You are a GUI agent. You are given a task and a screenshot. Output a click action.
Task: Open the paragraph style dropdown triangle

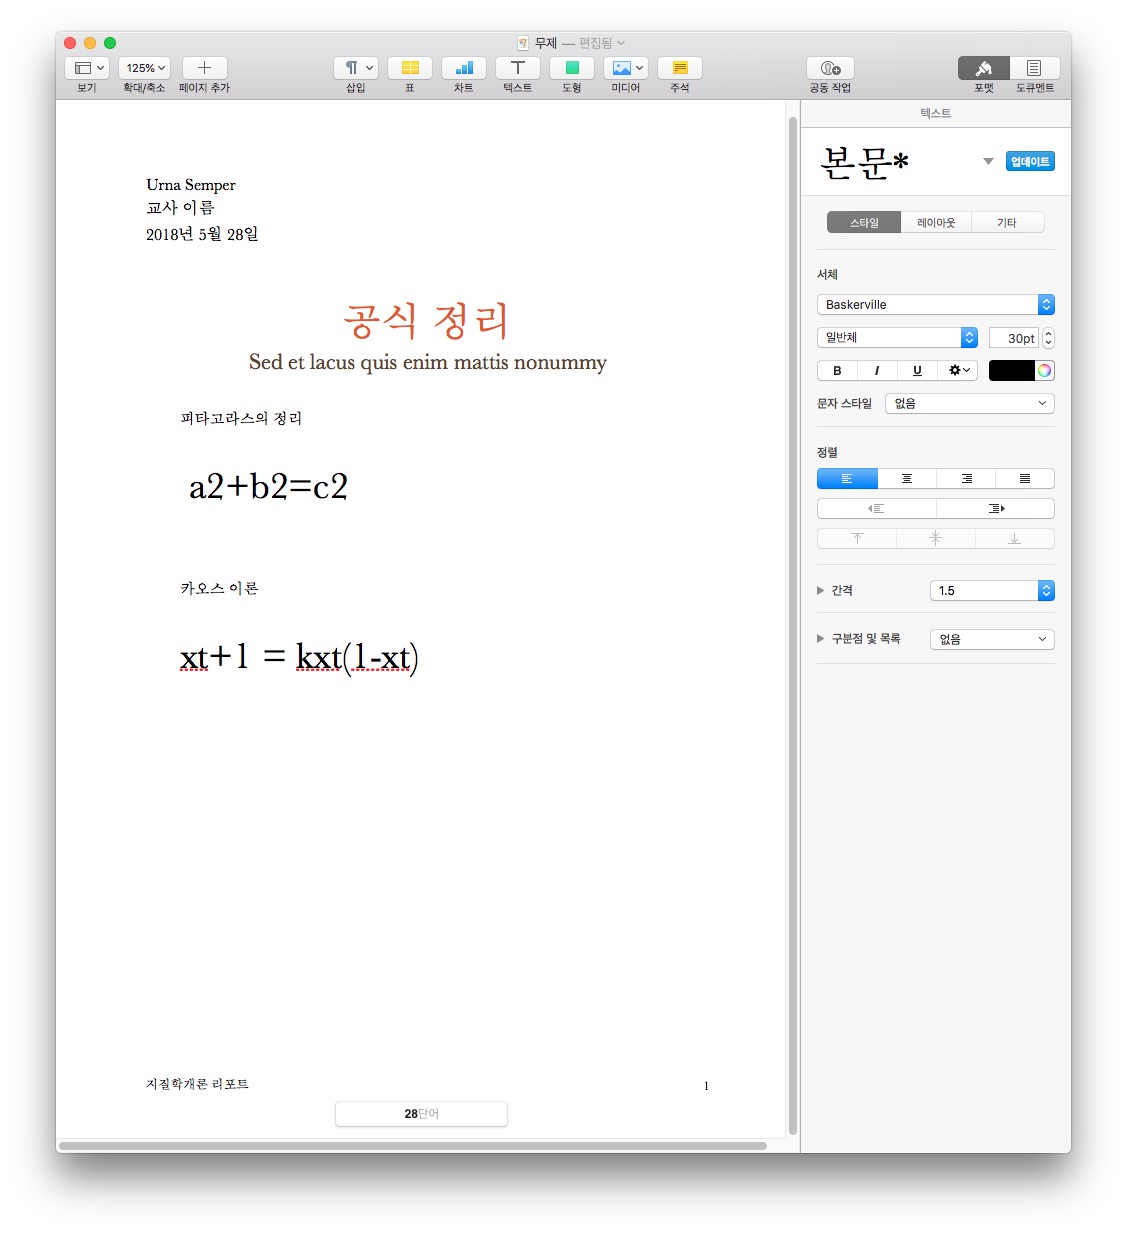tap(988, 161)
